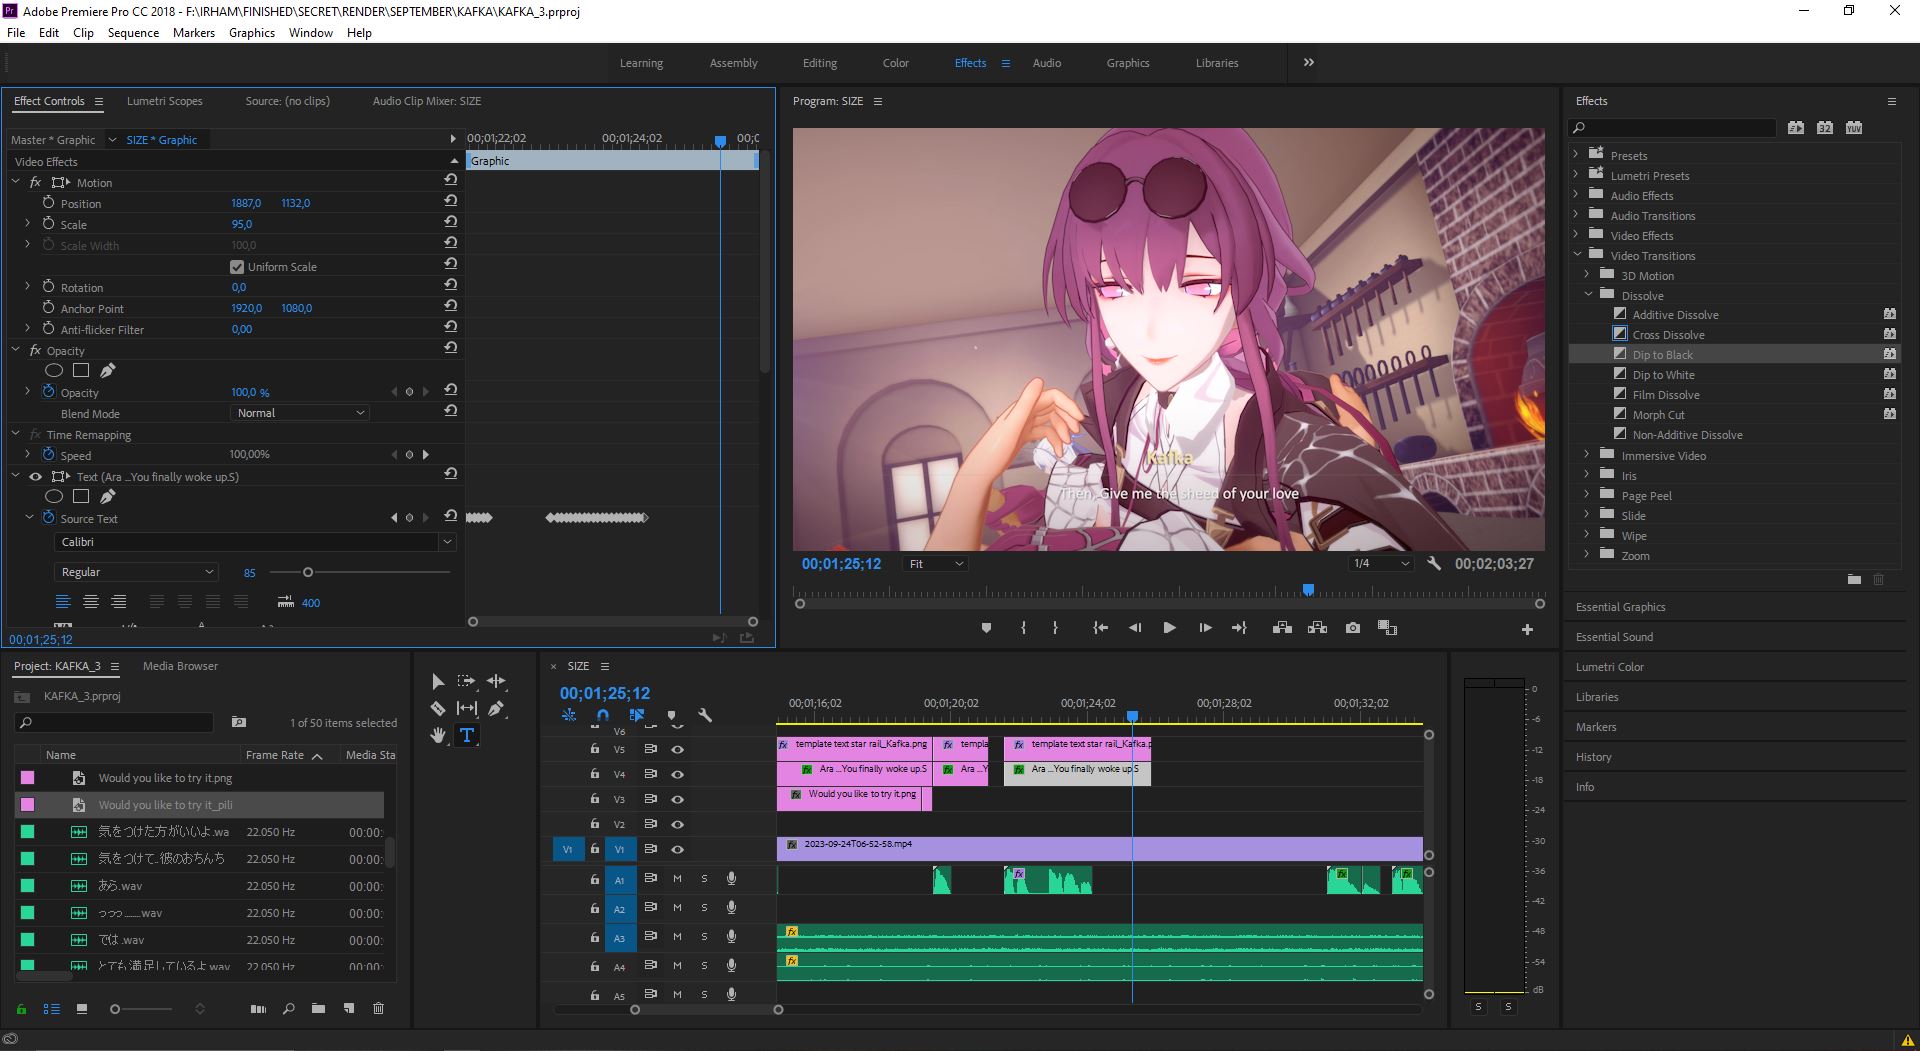Screen dimensions: 1920x1051
Task: Toggle Snap in the Timeline
Action: [x=602, y=716]
